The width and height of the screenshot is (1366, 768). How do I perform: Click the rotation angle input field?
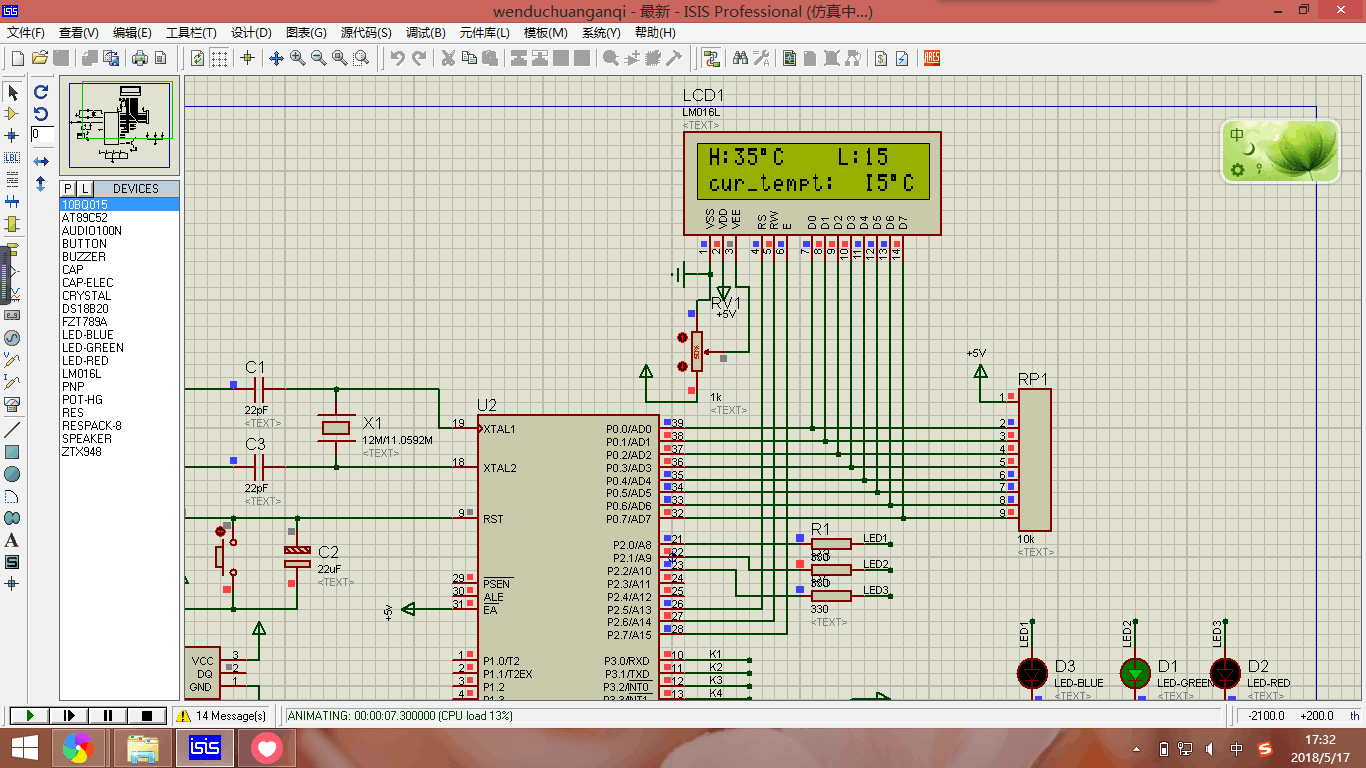(42, 134)
